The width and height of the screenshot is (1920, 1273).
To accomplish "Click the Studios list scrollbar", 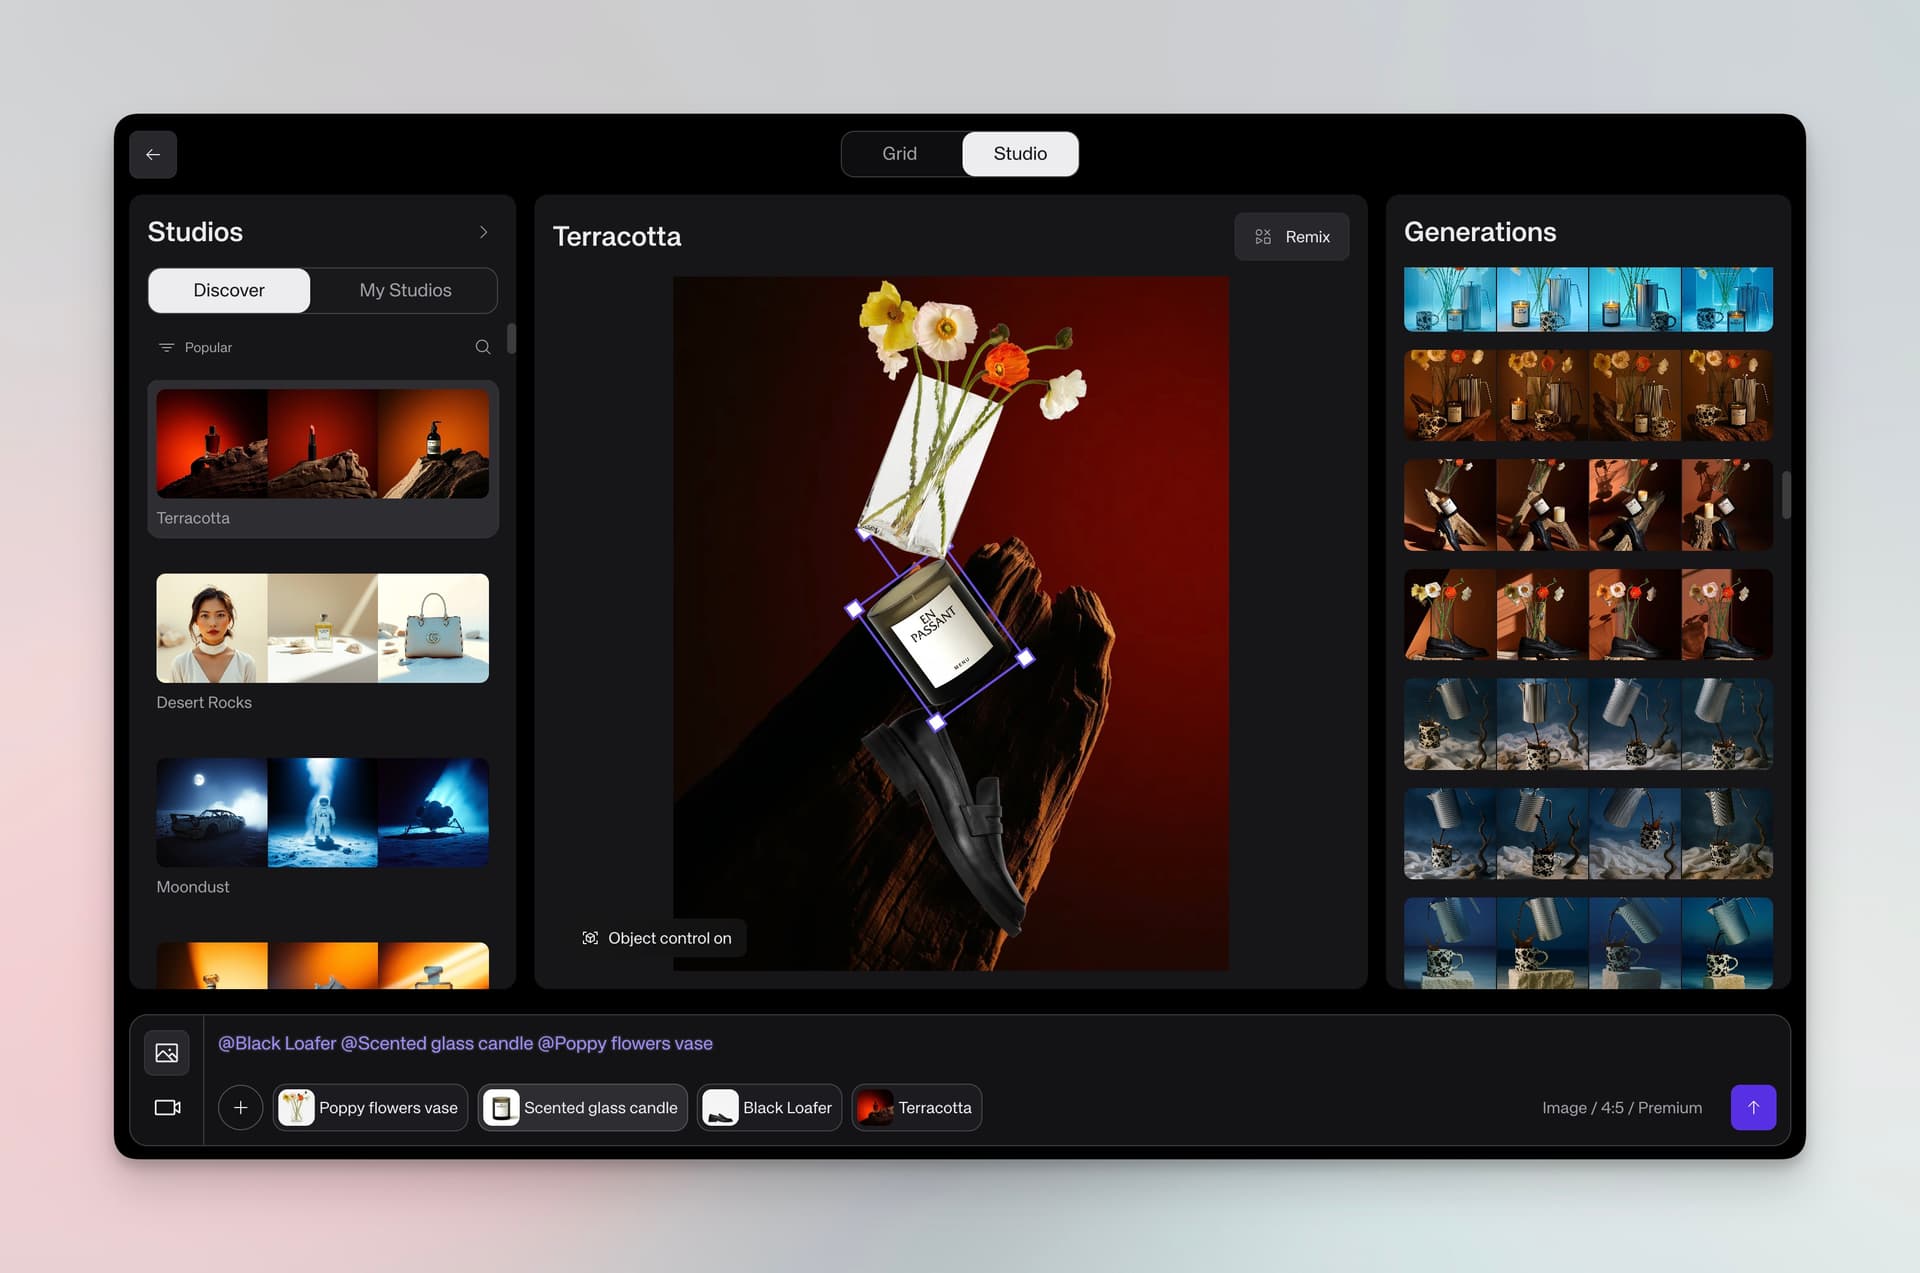I will click(x=512, y=338).
